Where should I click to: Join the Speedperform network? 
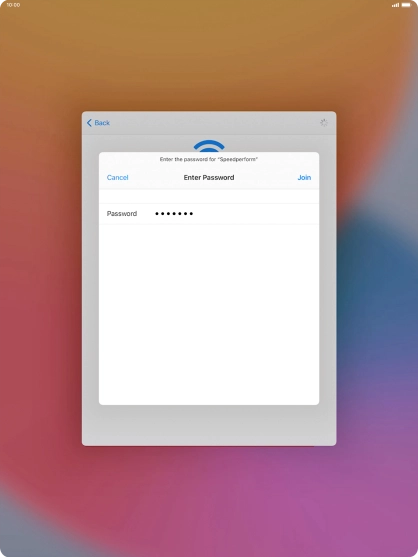coord(304,177)
